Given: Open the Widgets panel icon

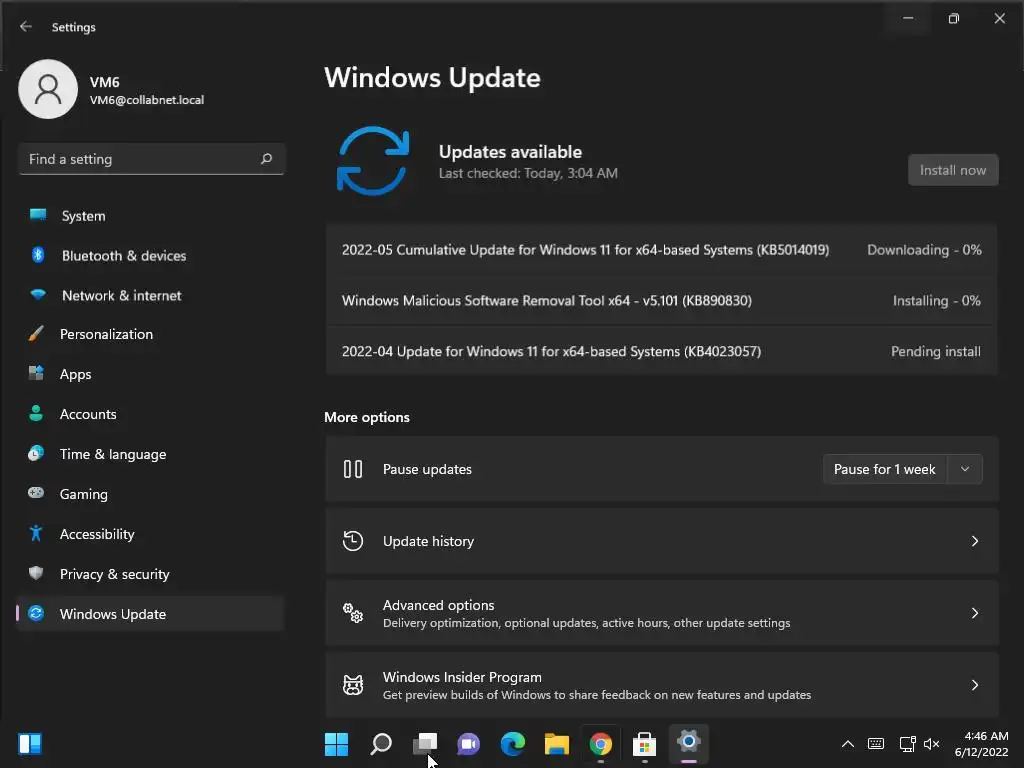Looking at the screenshot, I should (x=30, y=744).
